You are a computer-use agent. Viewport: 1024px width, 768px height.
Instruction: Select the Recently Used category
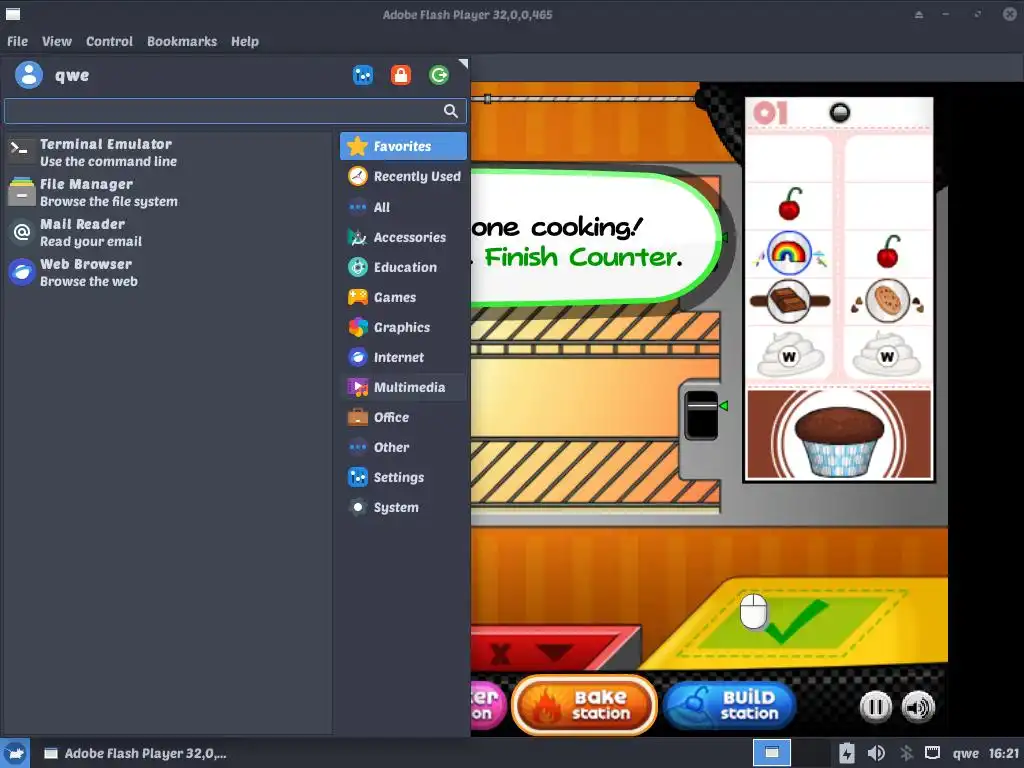pos(403,176)
